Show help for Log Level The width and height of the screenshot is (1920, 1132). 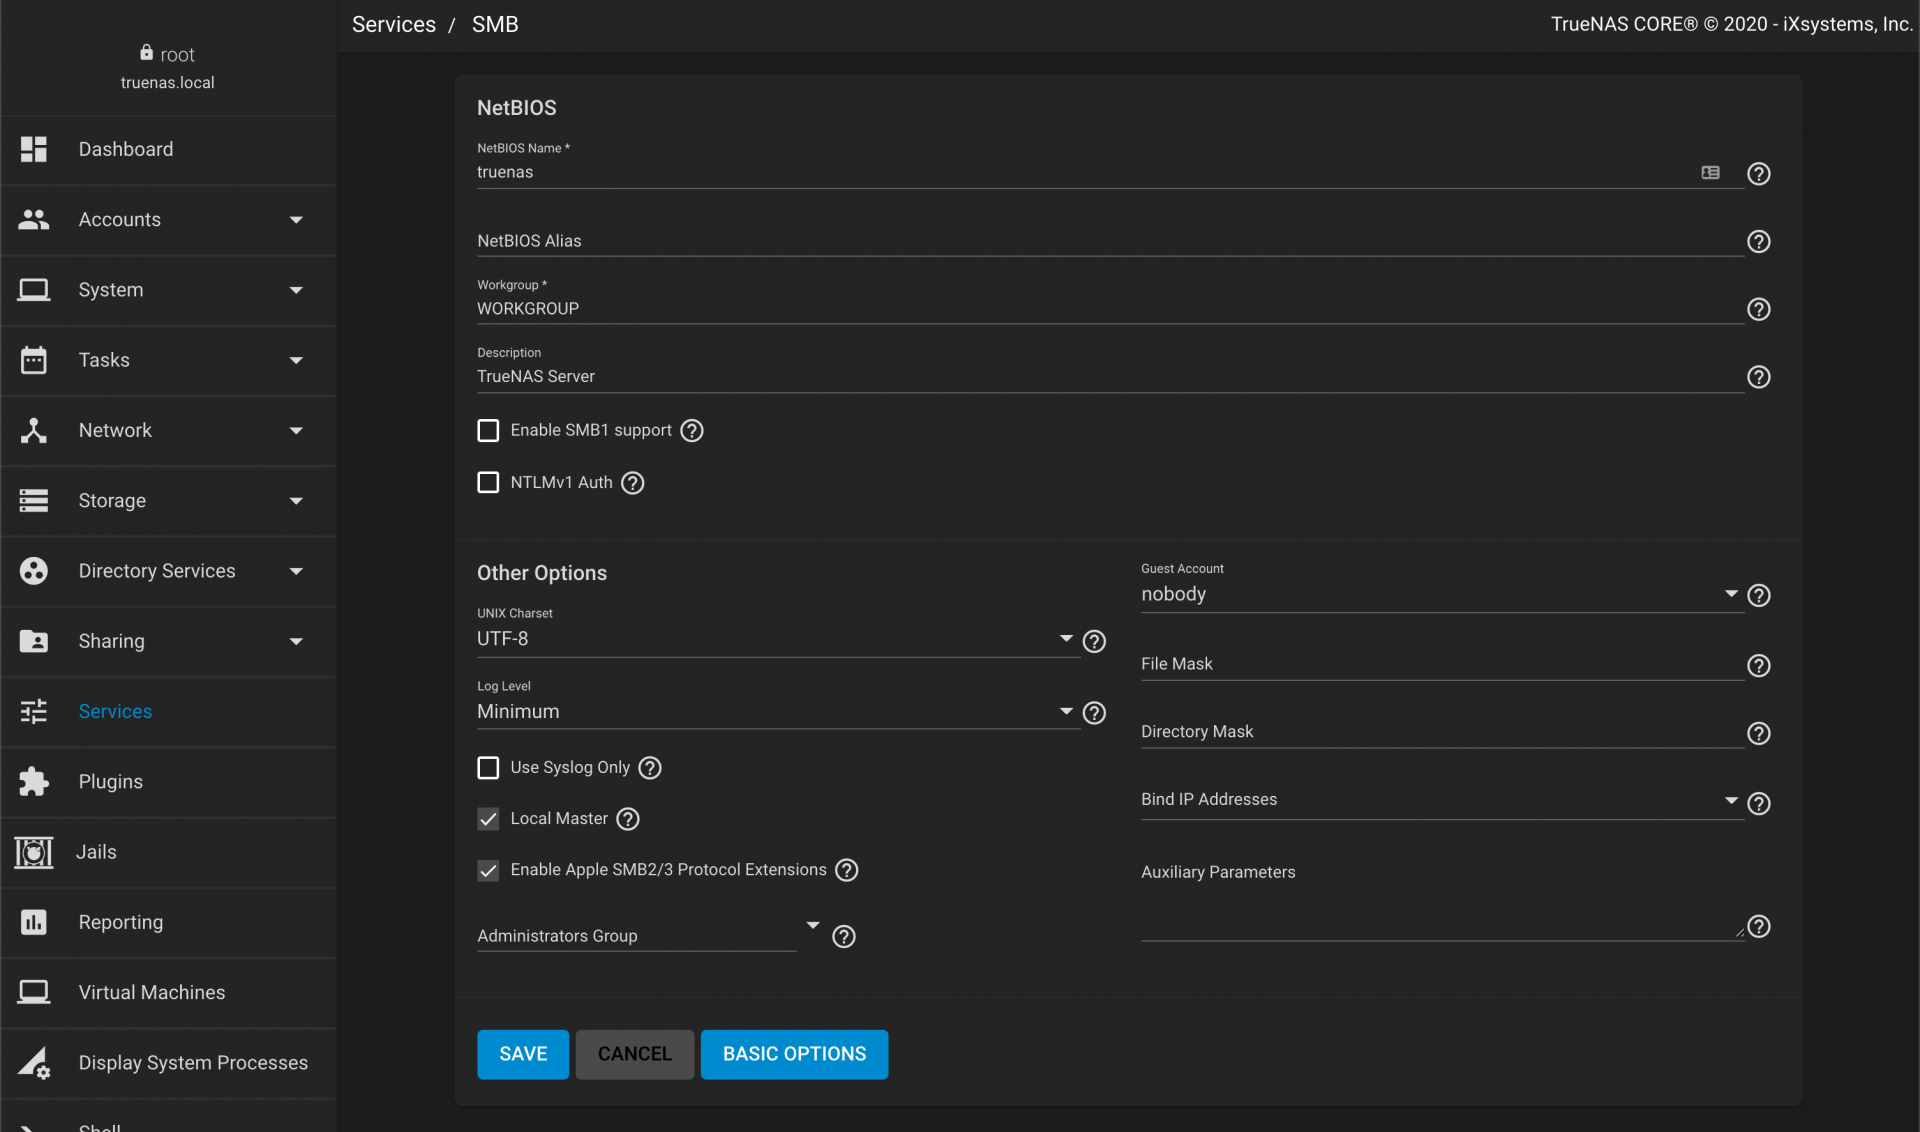point(1095,713)
